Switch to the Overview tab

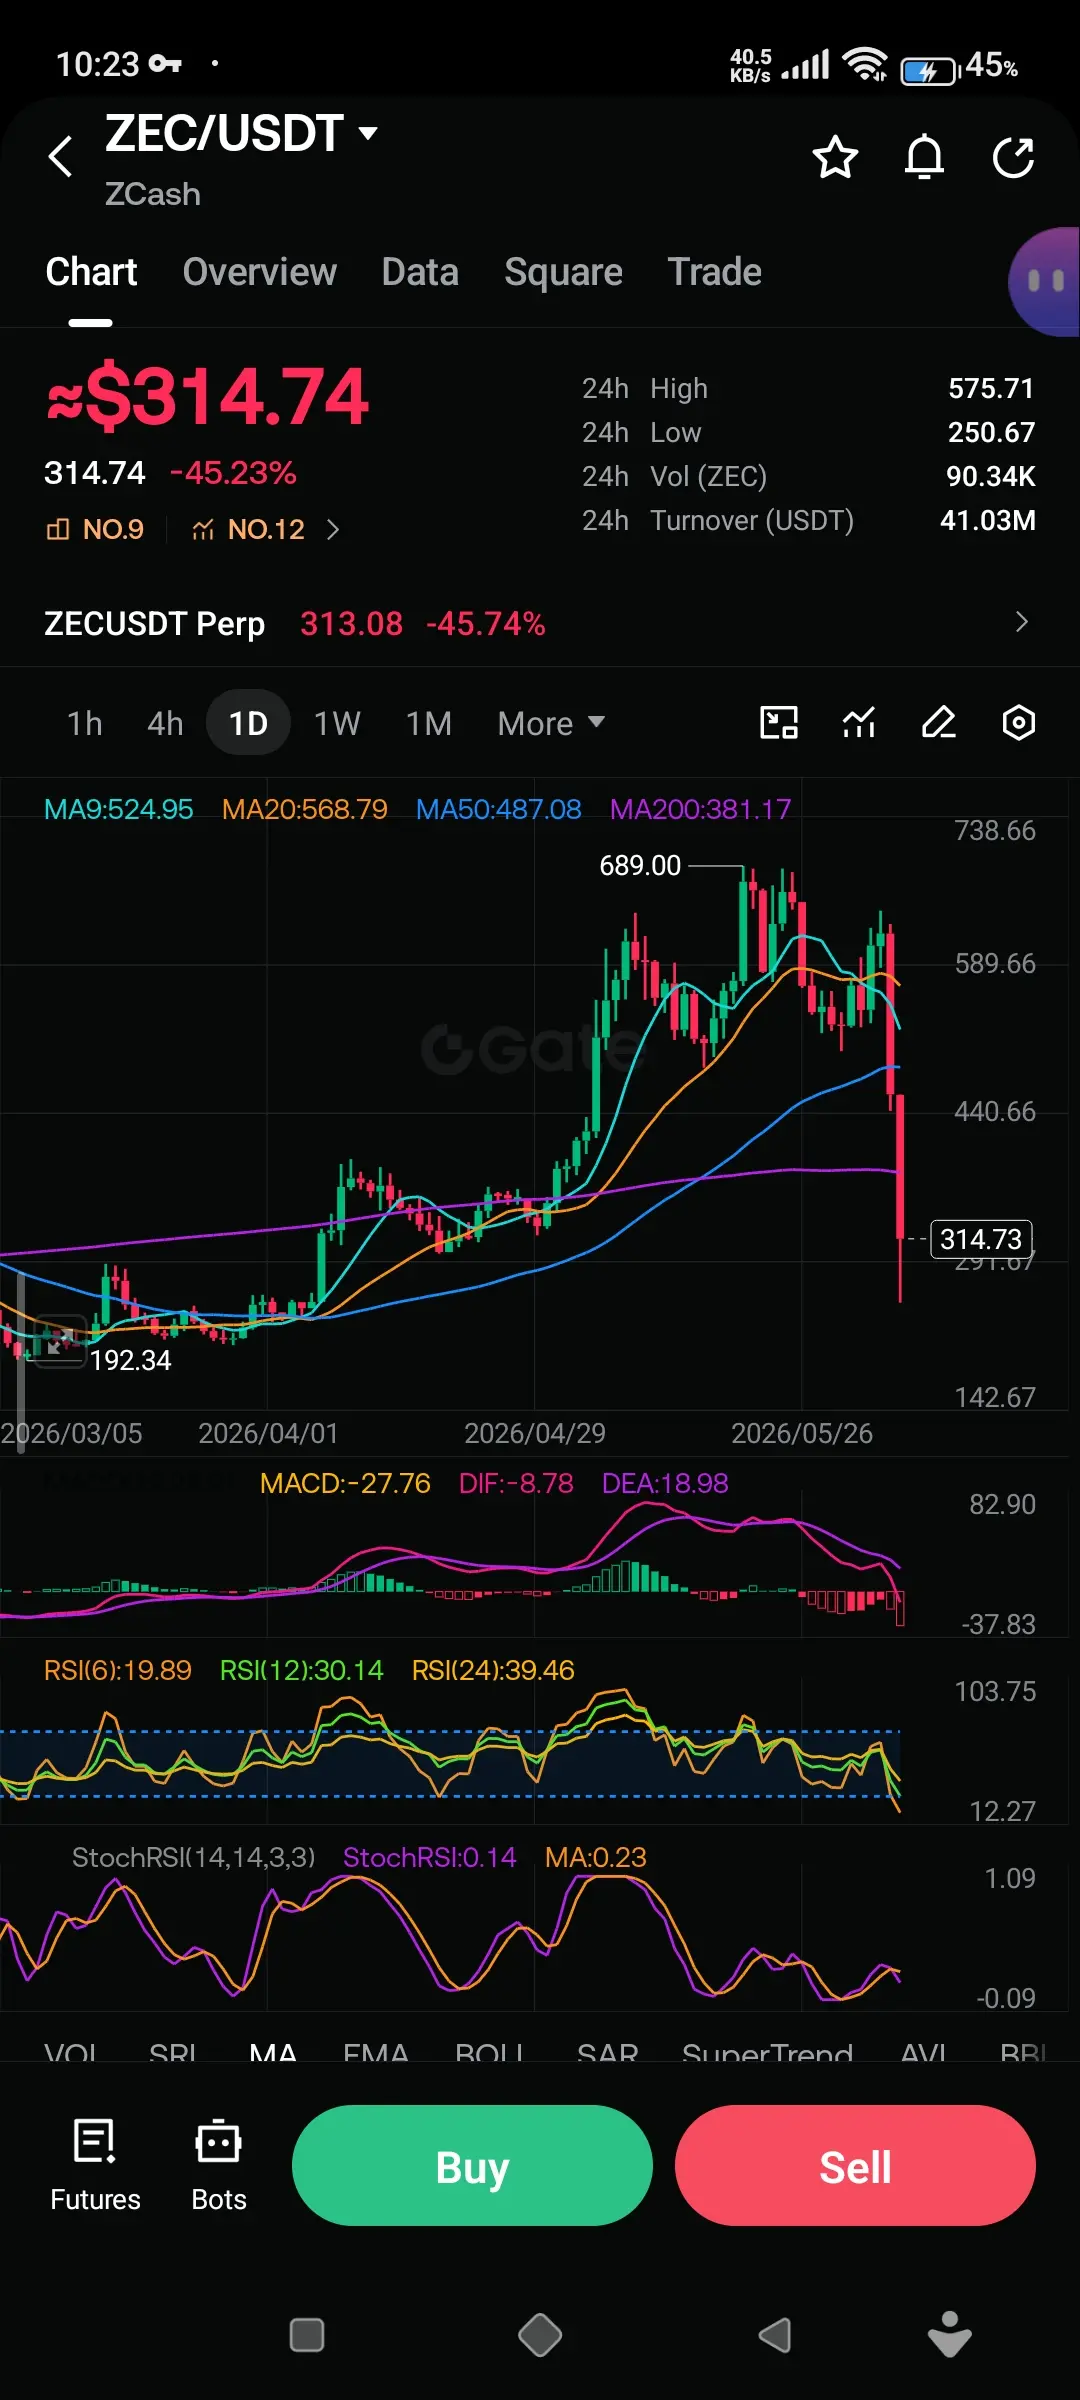[259, 272]
